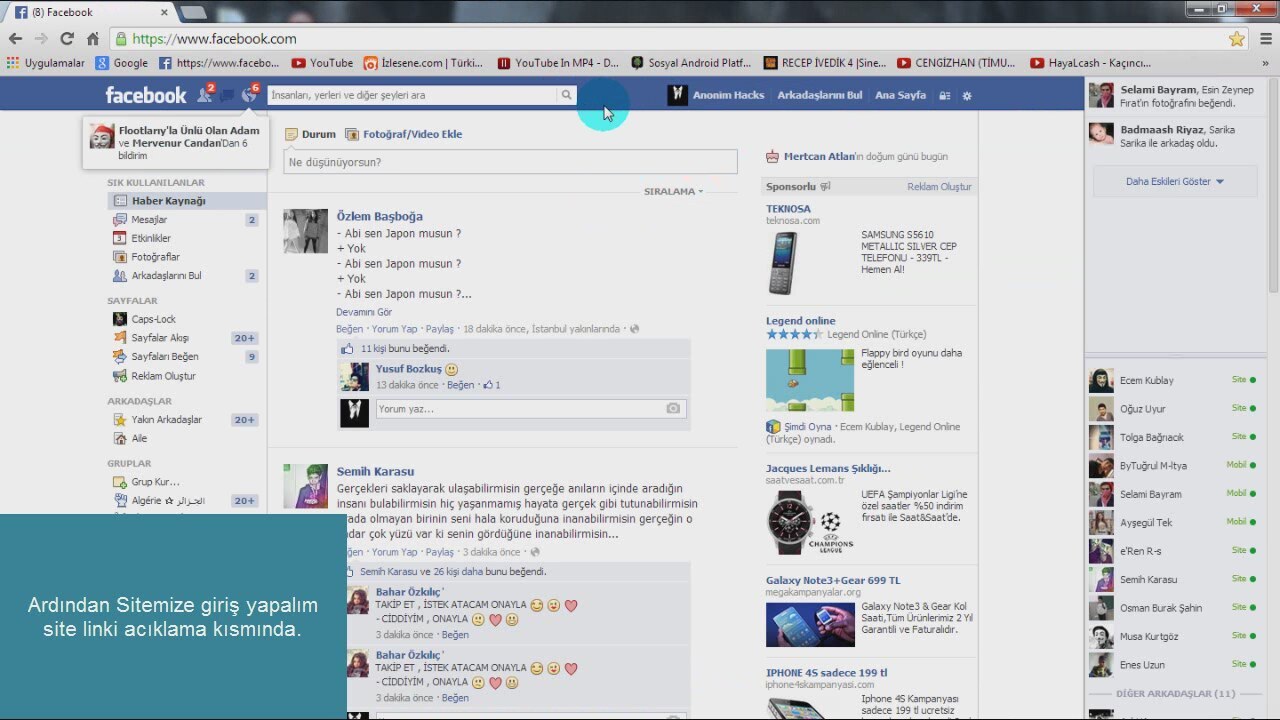1280x720 pixels.
Task: Click the camera icon in comment box
Action: (673, 409)
